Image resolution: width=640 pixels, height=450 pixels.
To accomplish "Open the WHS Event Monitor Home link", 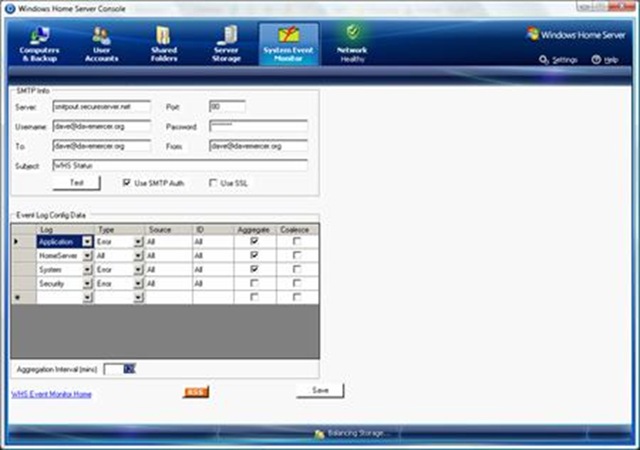I will [x=51, y=394].
